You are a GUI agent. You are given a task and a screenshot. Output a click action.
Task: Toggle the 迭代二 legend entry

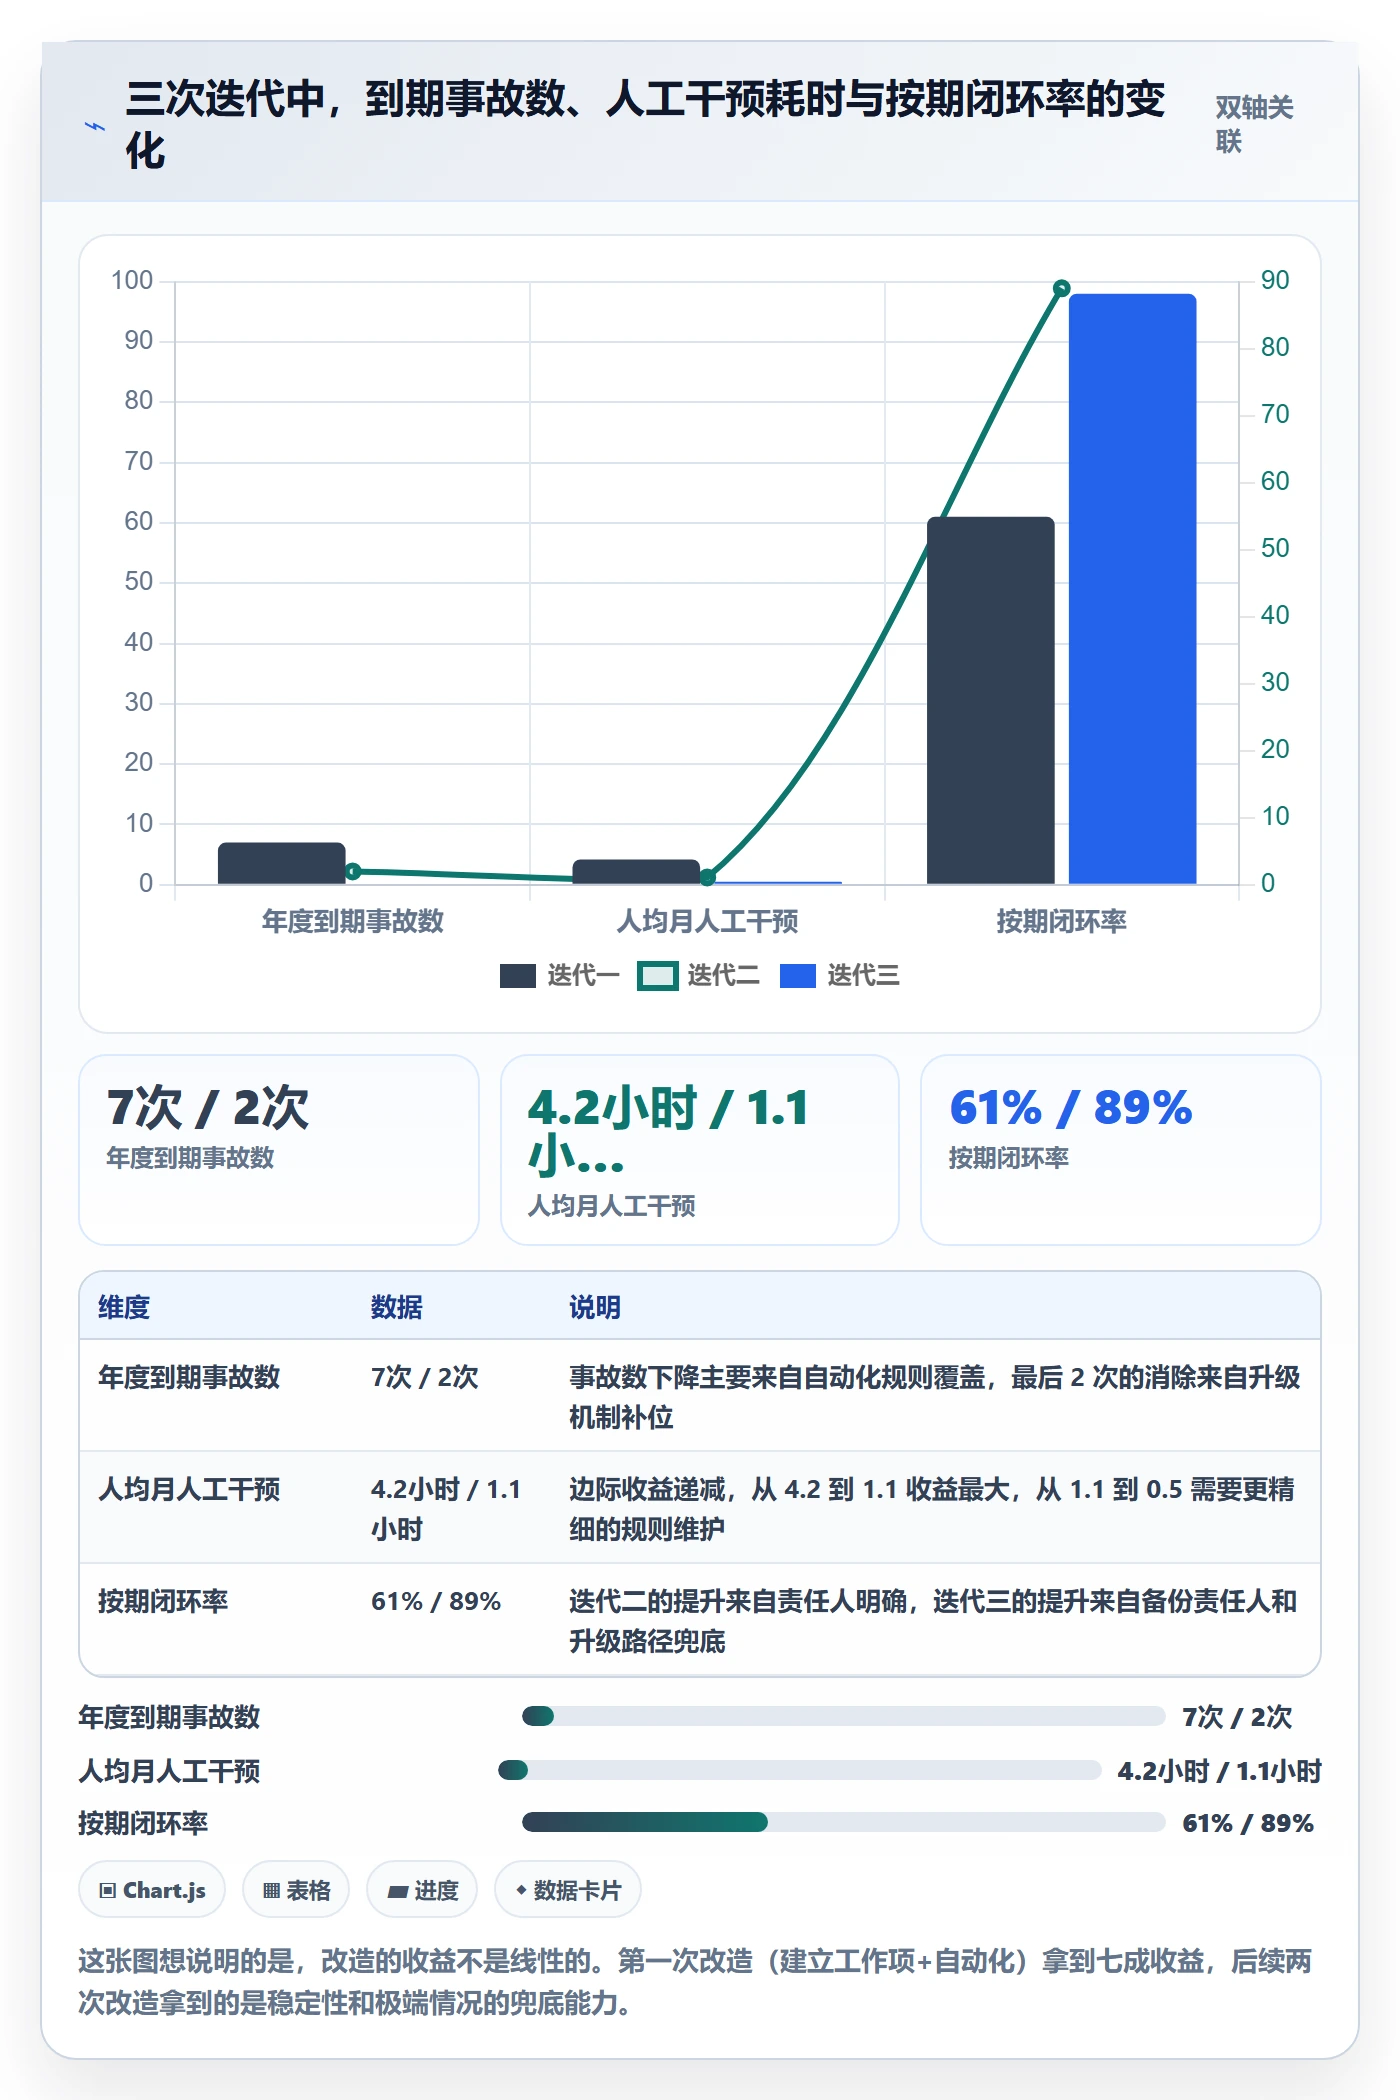pos(698,975)
